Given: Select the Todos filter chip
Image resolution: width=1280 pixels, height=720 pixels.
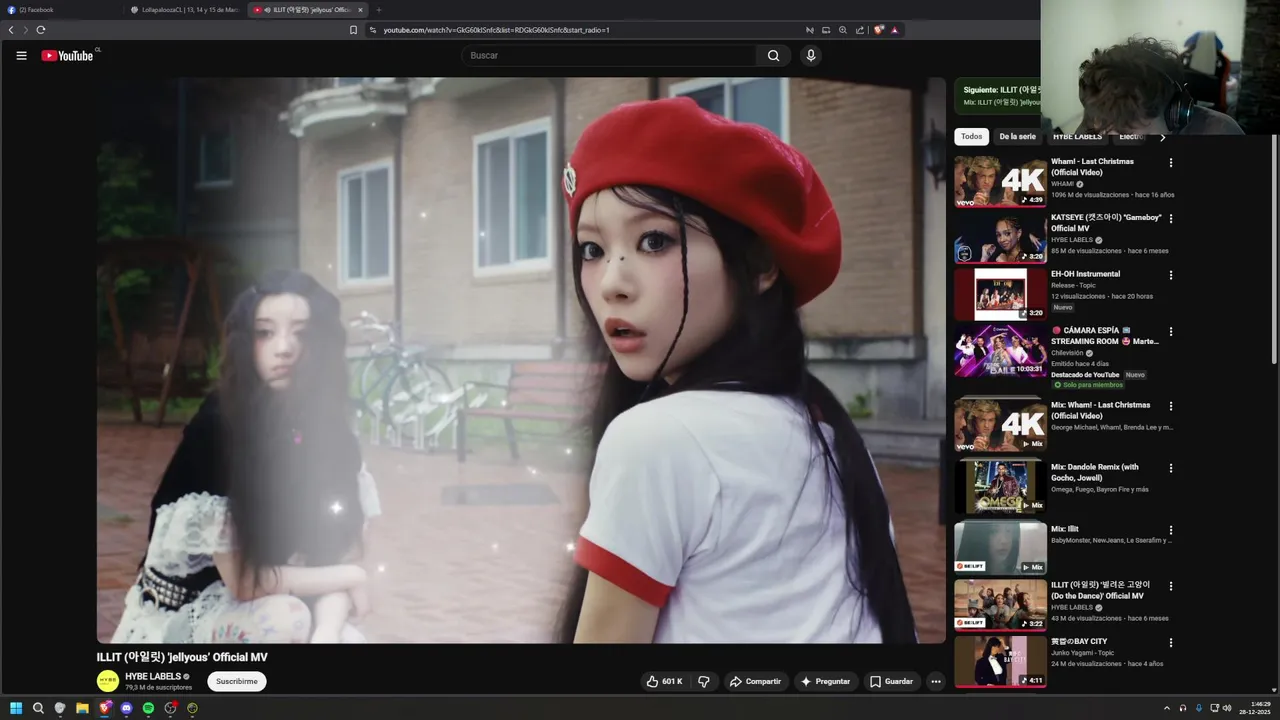Looking at the screenshot, I should click(972, 137).
